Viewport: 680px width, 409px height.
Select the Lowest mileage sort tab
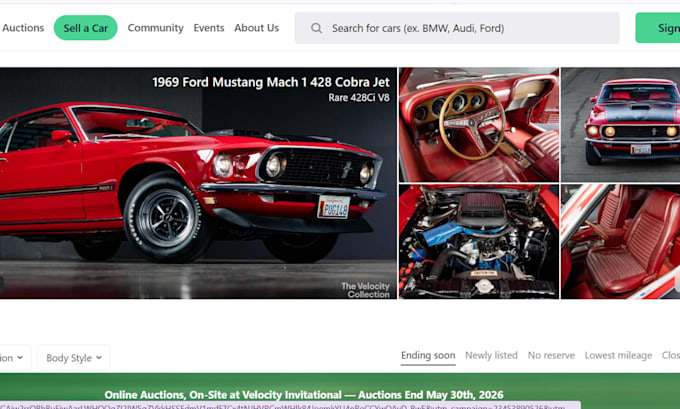point(618,356)
